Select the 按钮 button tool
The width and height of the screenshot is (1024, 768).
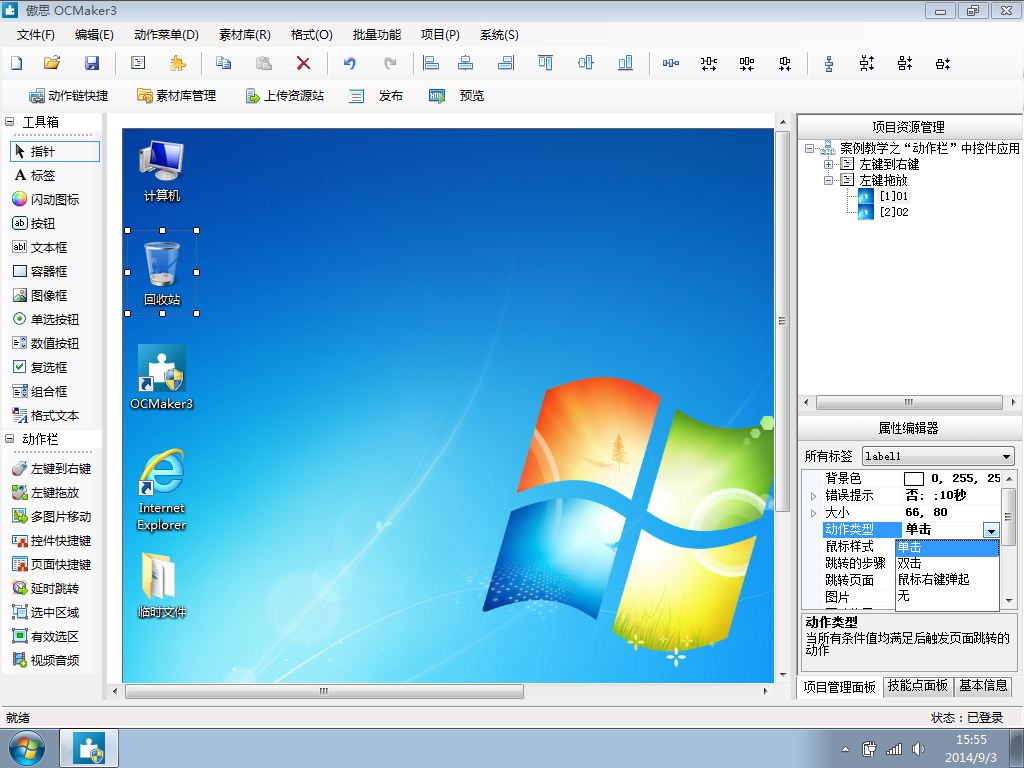pos(34,223)
